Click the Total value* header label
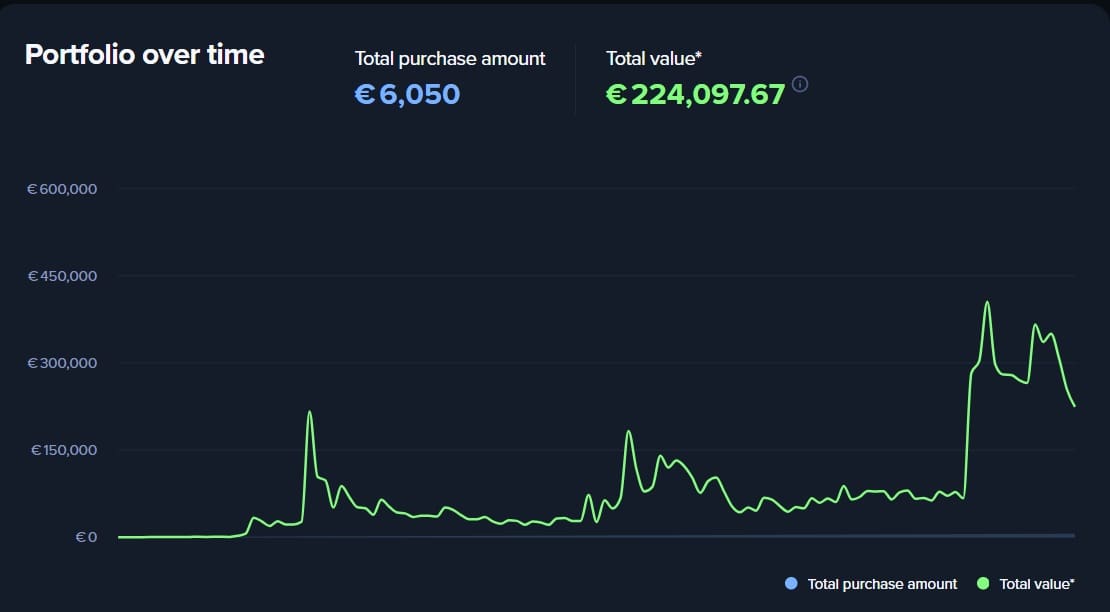The image size is (1110, 612). pos(654,59)
